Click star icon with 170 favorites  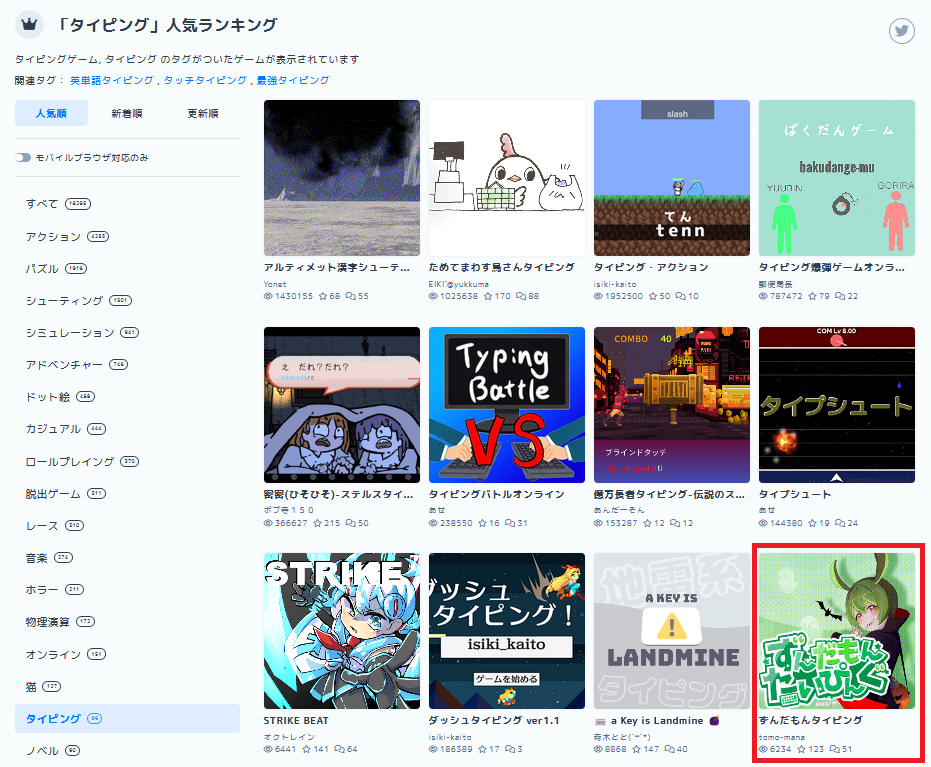click(487, 296)
